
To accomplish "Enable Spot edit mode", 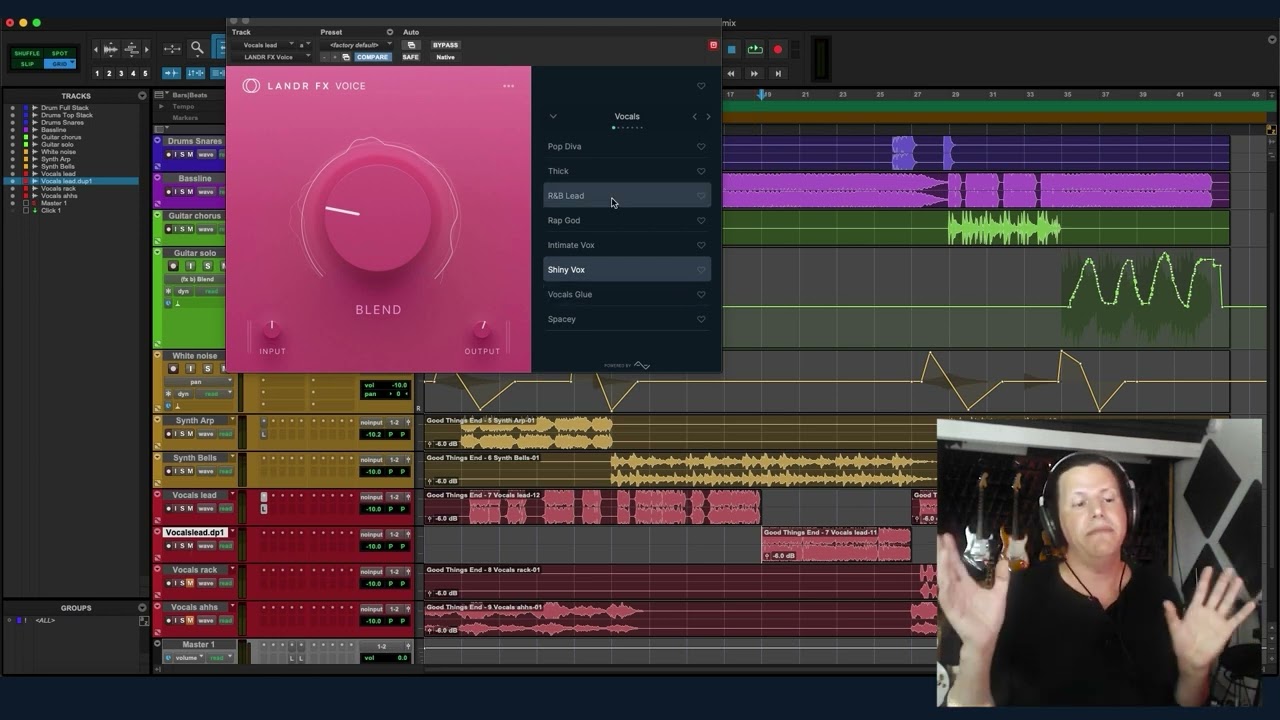I will pyautogui.click(x=60, y=53).
